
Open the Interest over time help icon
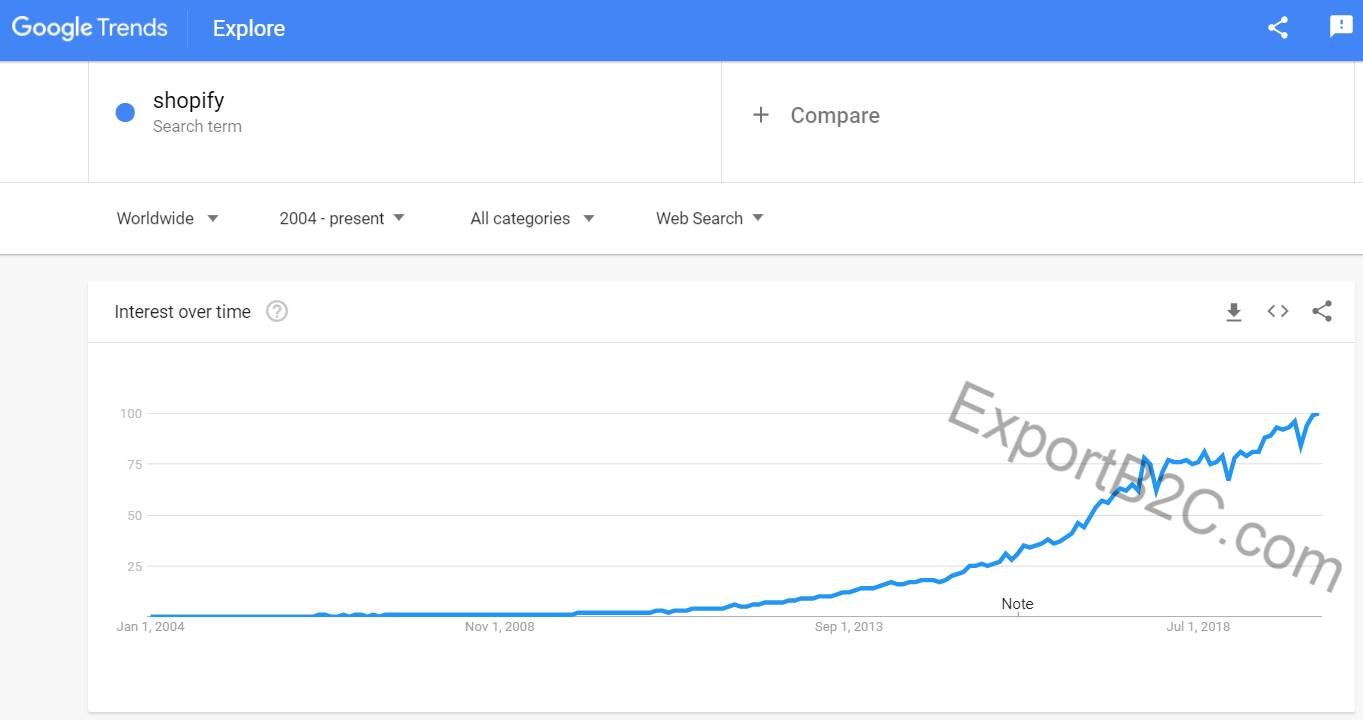point(277,312)
